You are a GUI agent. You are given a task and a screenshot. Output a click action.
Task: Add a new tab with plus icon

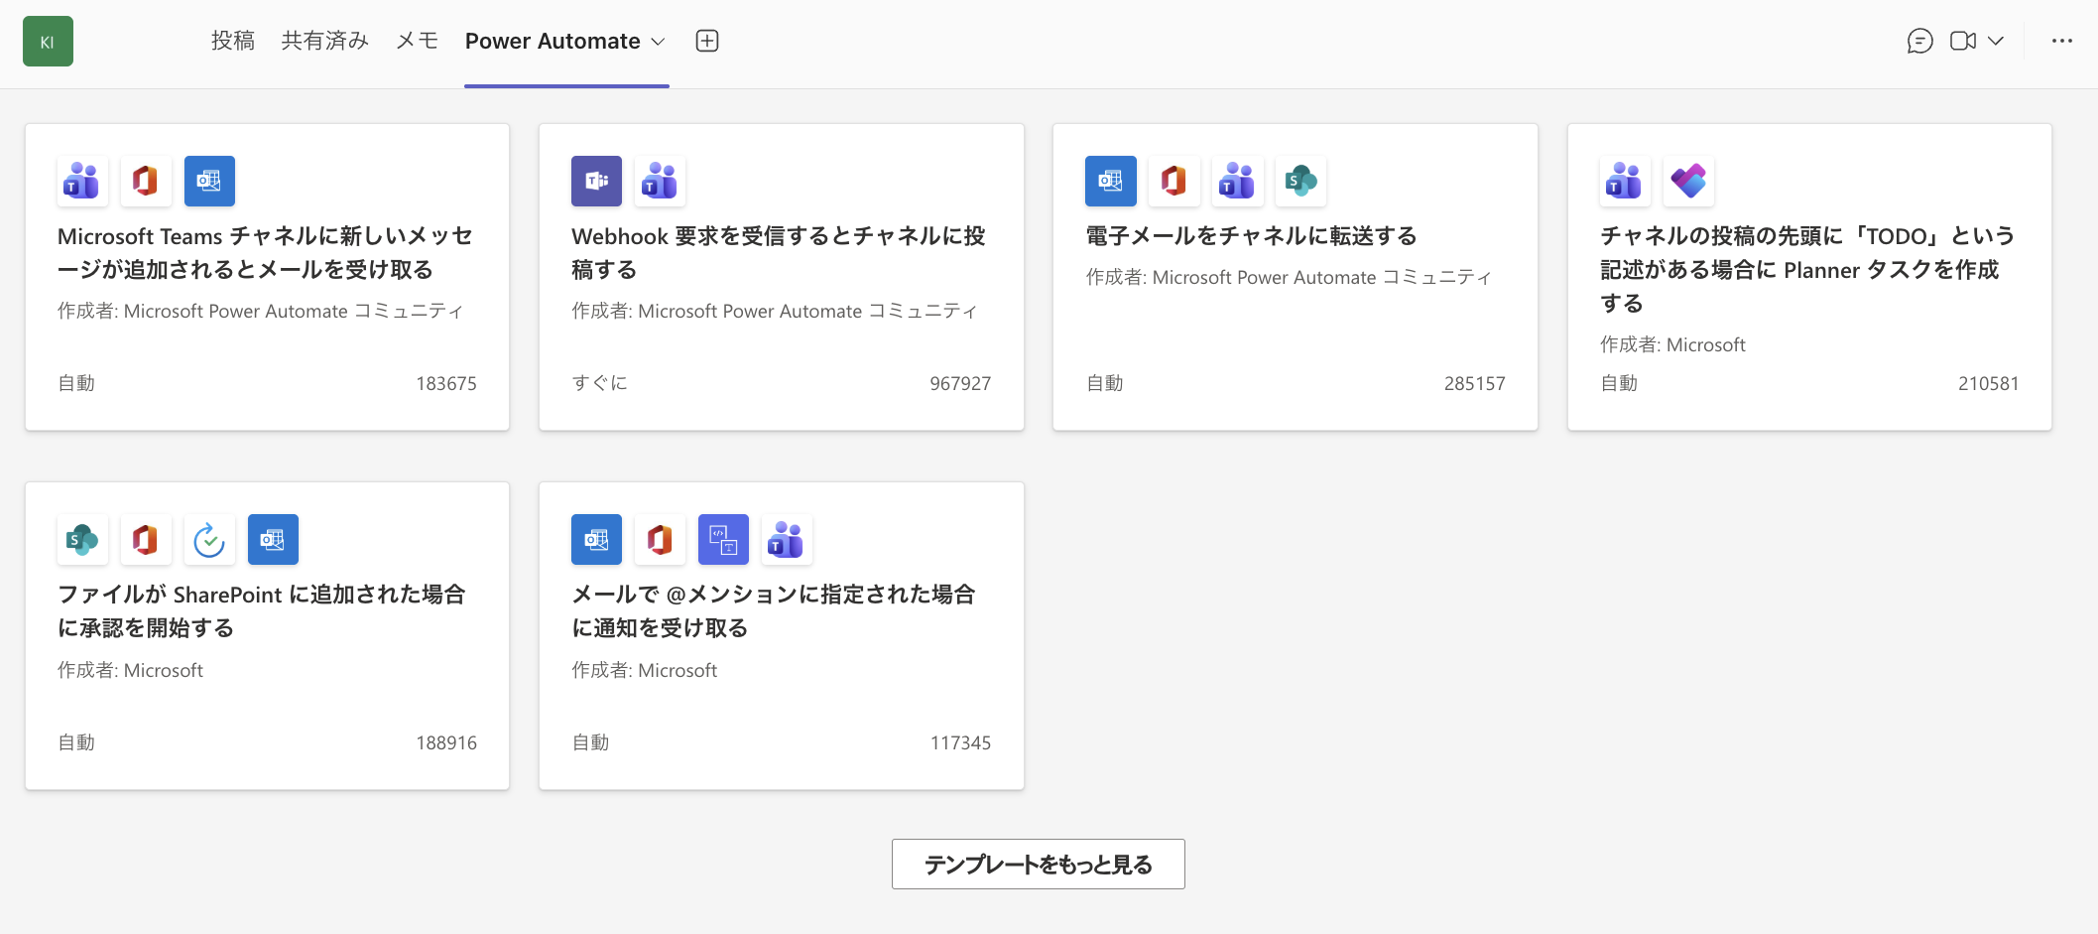[x=707, y=41]
